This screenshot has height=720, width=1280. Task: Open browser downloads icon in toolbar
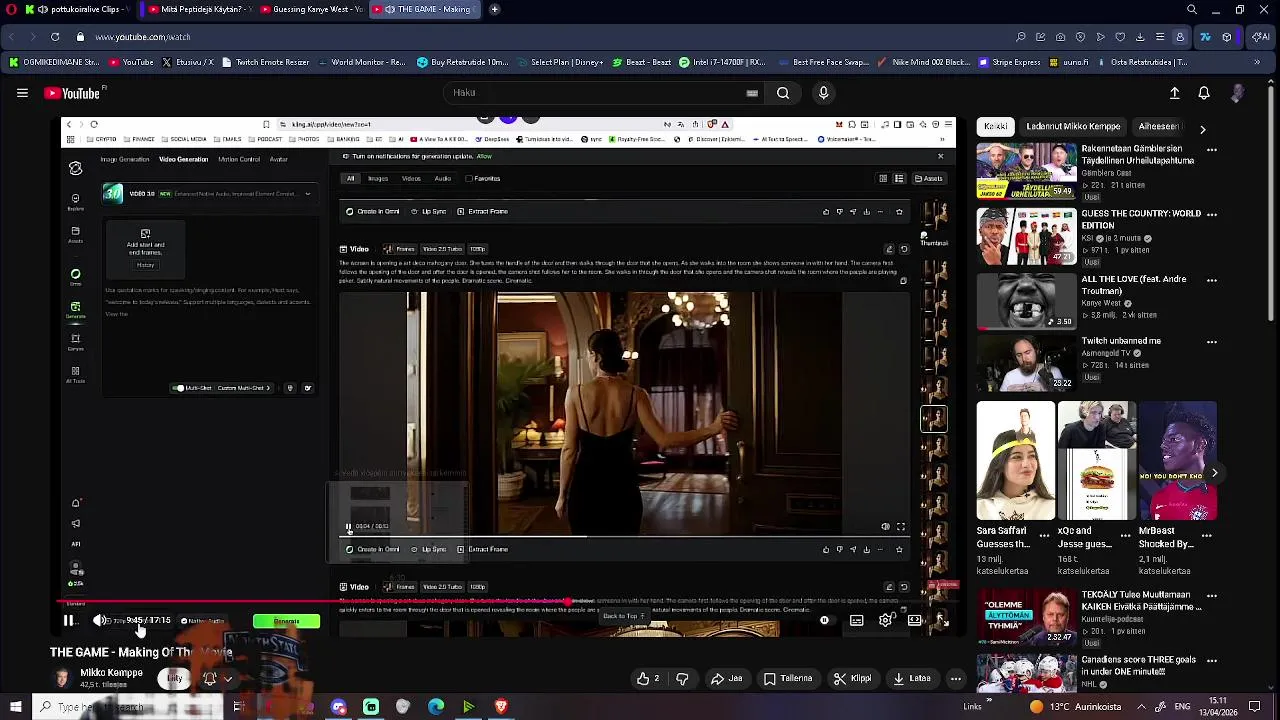[x=1140, y=37]
